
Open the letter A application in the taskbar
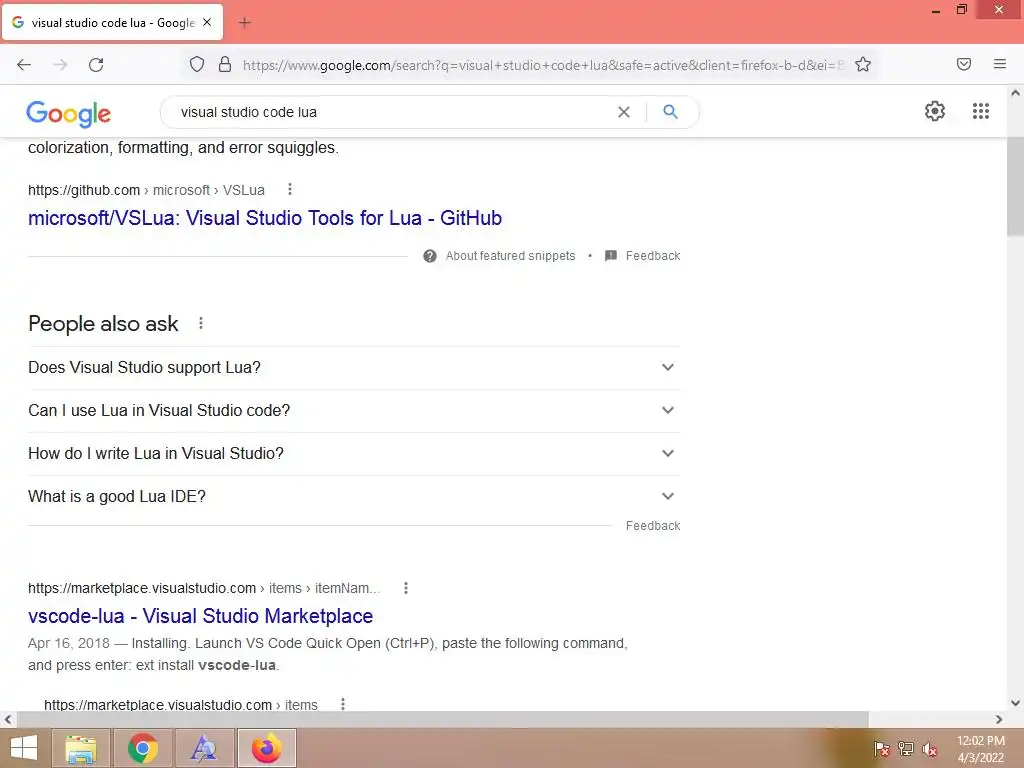204,748
